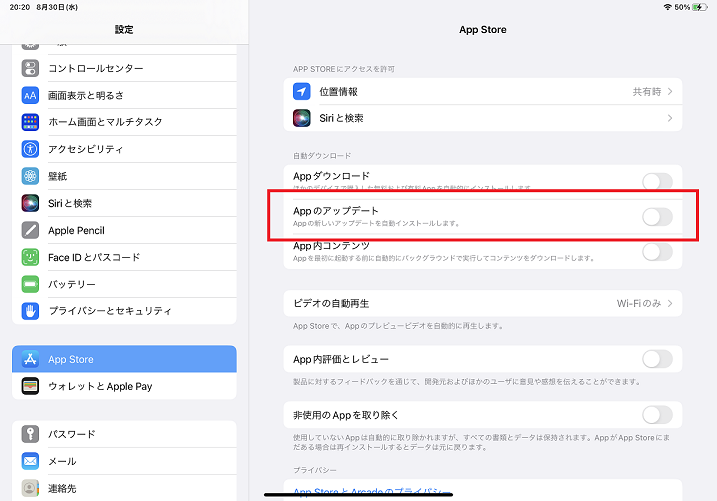Tap the App Store icon in sidebar

(30, 359)
